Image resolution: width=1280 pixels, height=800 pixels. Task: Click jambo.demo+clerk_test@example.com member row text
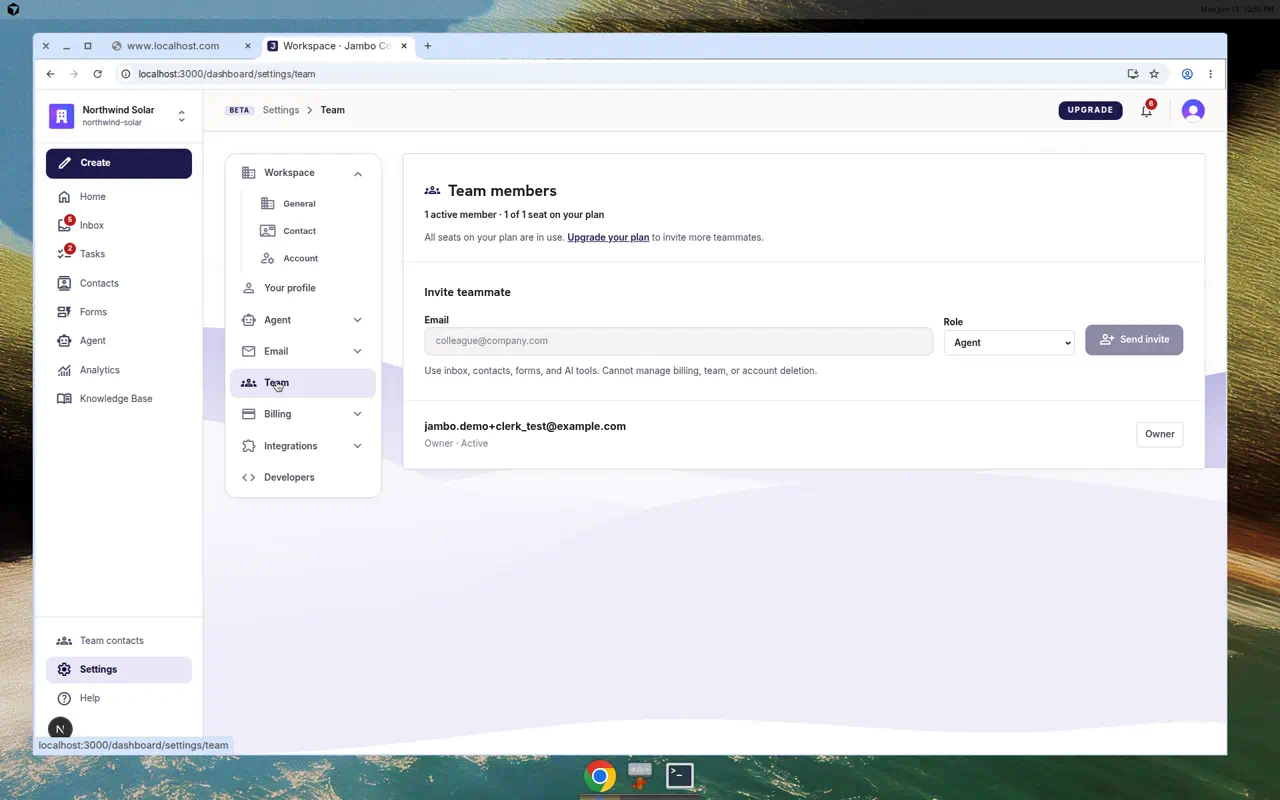pos(525,426)
